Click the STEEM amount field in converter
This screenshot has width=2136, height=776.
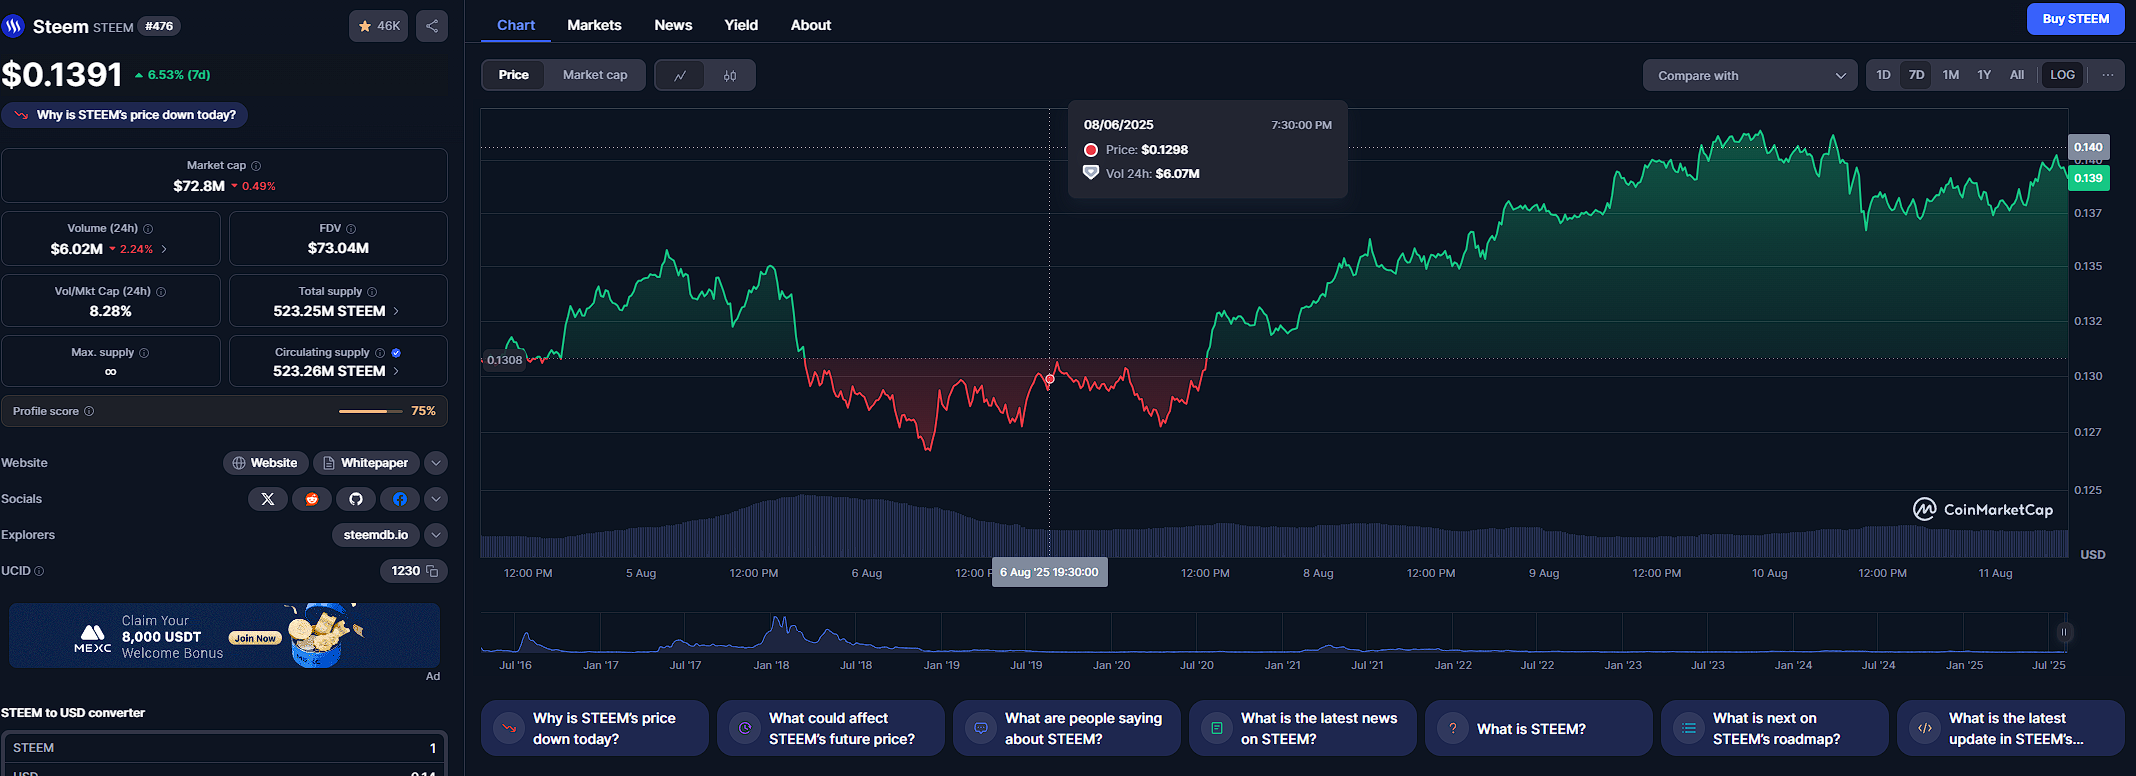click(x=224, y=748)
